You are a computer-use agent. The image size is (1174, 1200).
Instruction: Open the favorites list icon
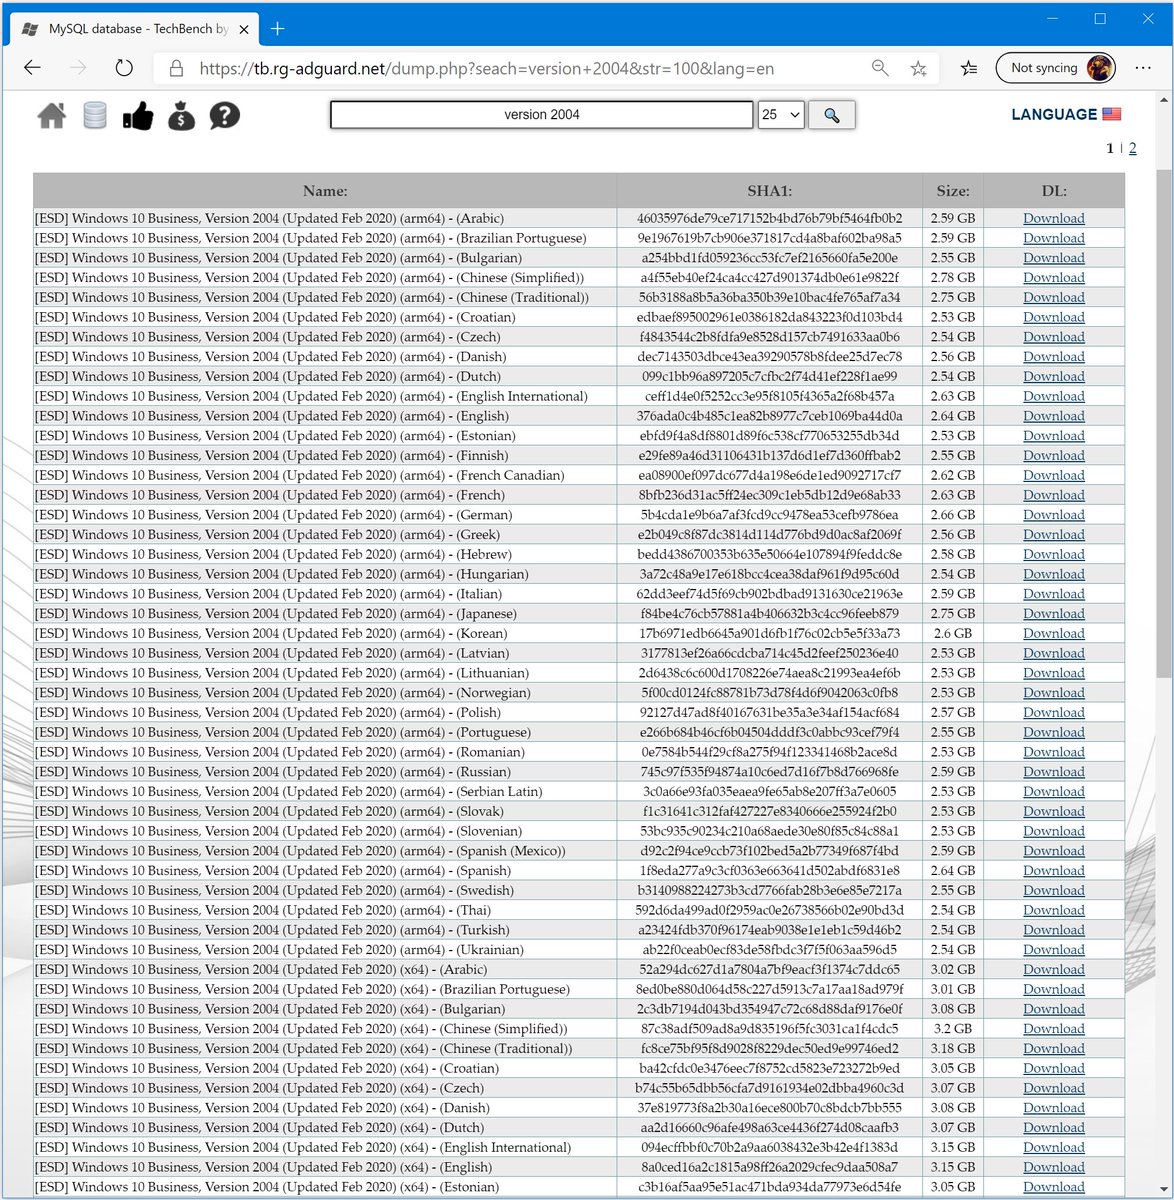coord(969,68)
